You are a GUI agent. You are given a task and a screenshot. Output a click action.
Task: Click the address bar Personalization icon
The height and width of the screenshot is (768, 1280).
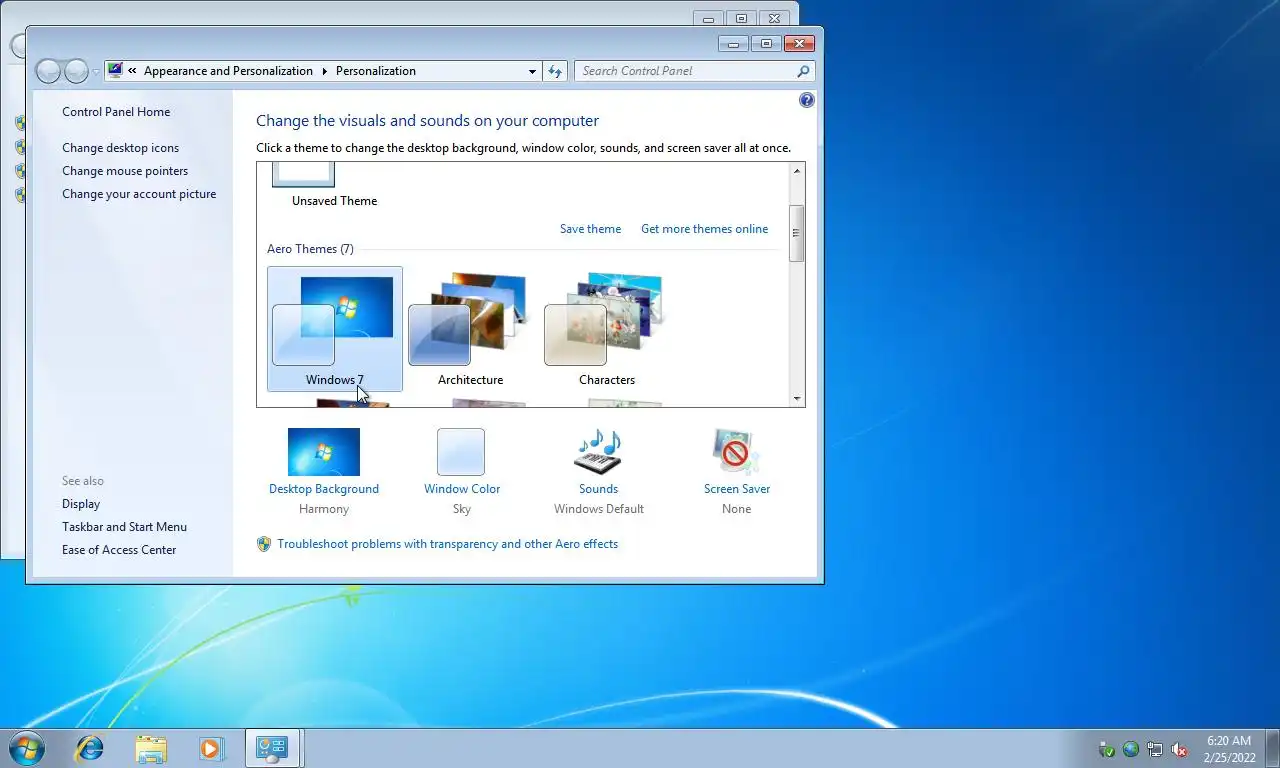coord(114,71)
